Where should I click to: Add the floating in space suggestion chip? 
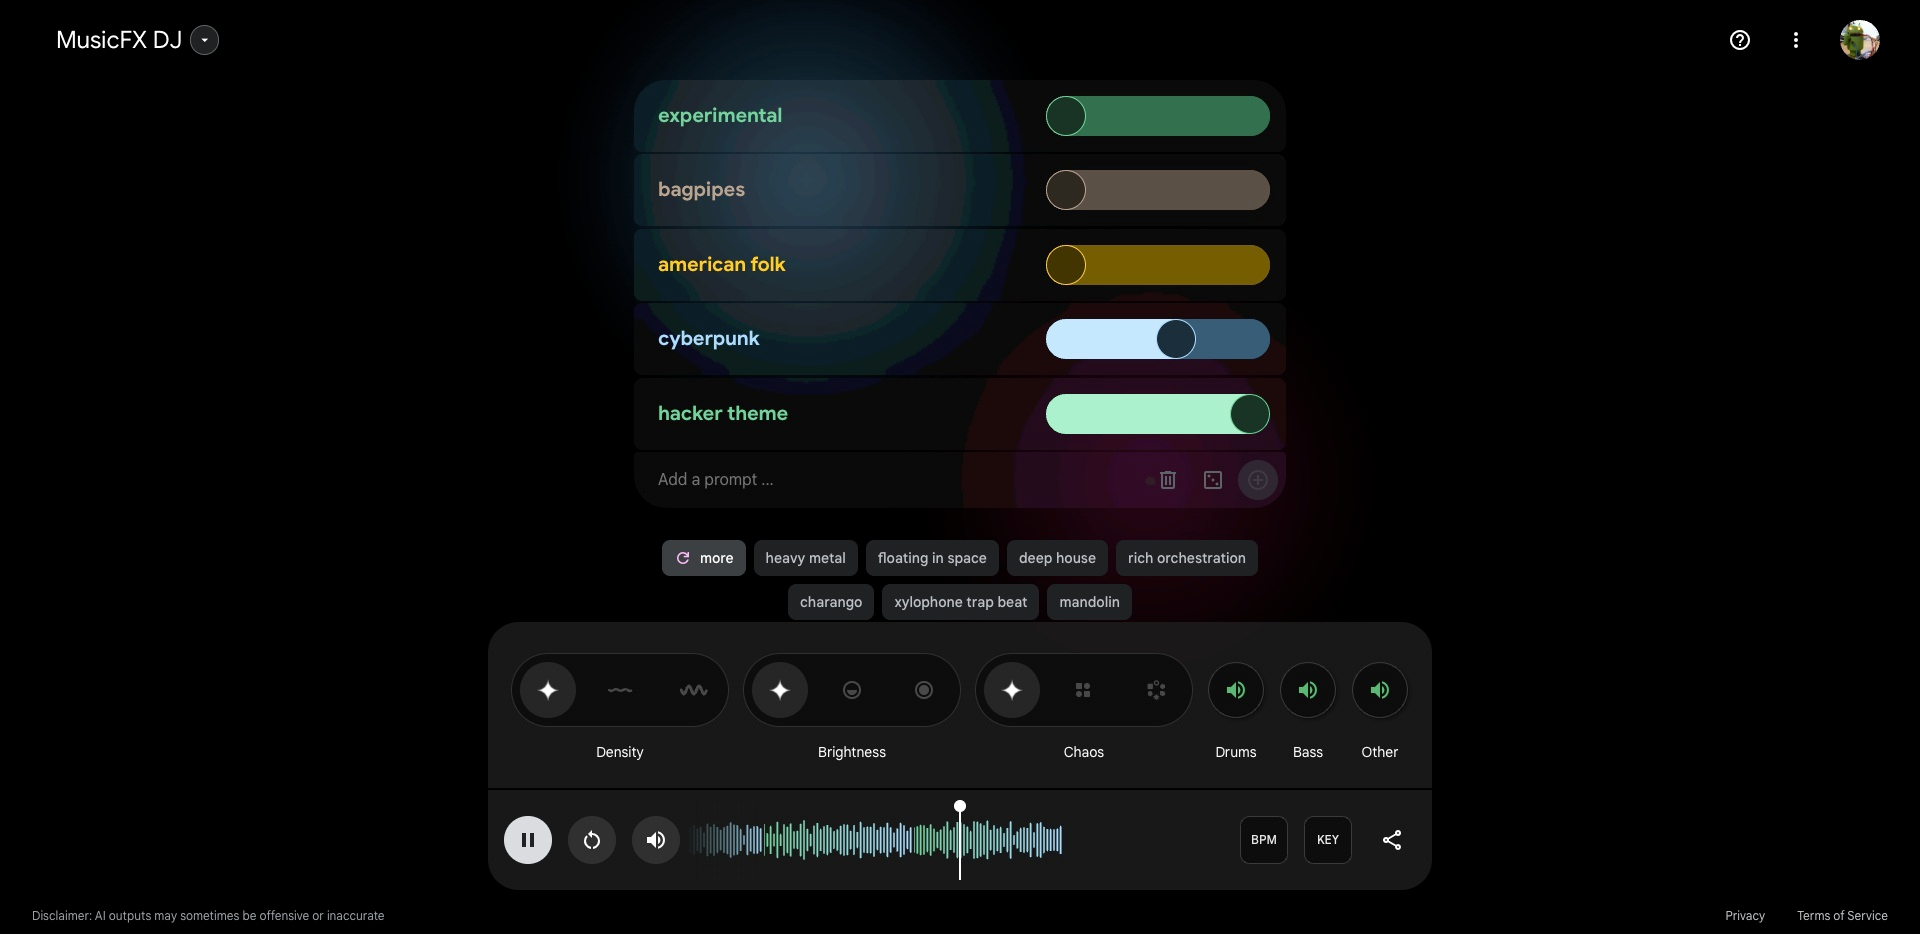coord(932,558)
